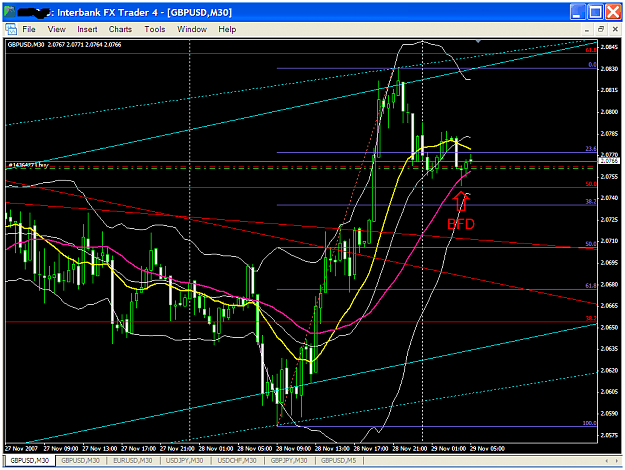Click the red 38.2 Fibonacci label near 2.0650
Image resolution: width=625 pixels, height=470 pixels.
coord(591,318)
